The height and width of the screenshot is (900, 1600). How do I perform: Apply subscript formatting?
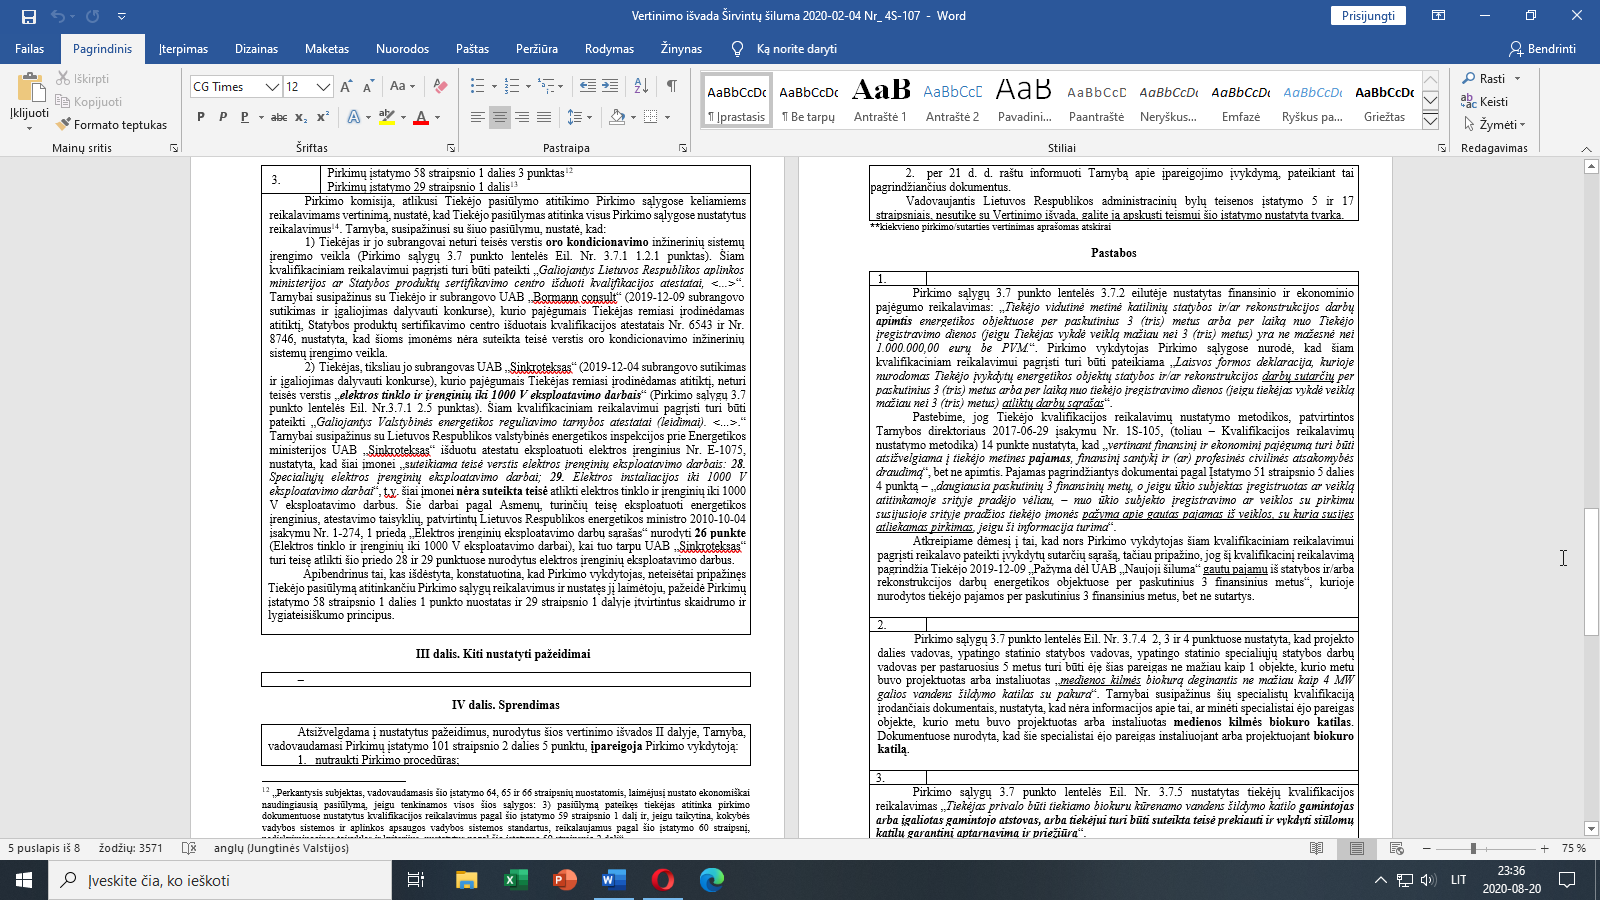(x=302, y=117)
